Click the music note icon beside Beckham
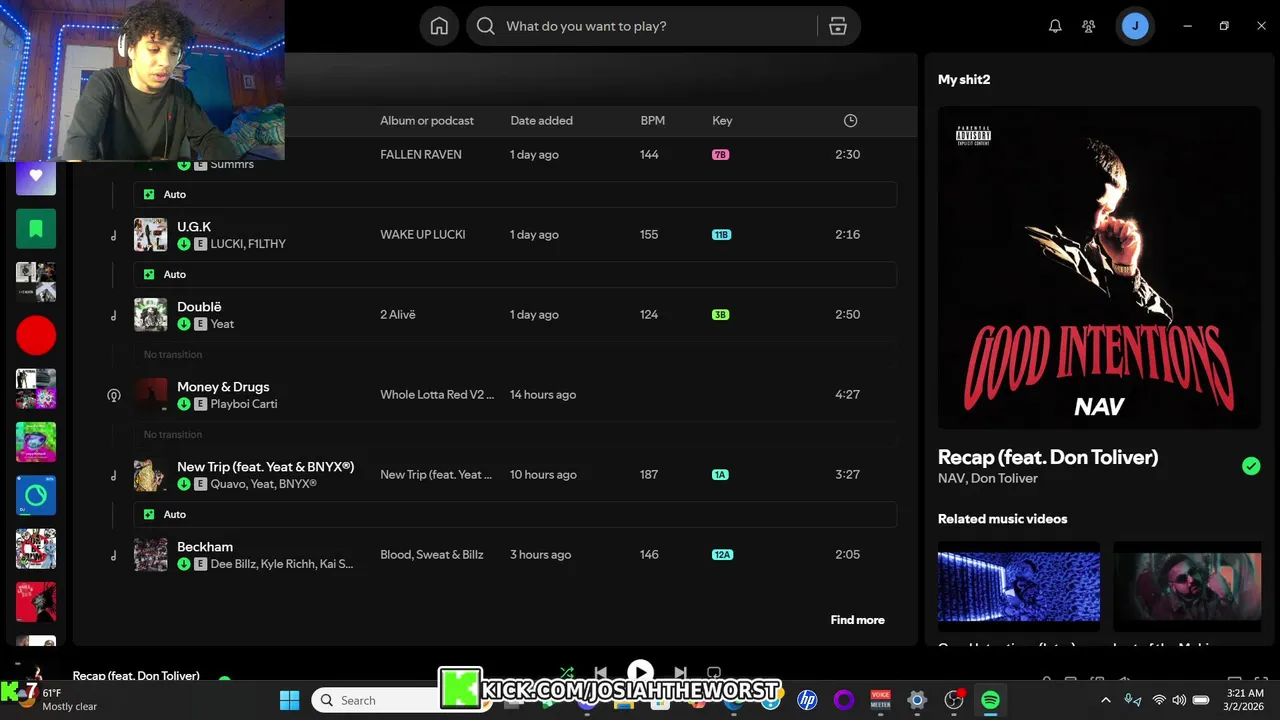 tap(114, 555)
